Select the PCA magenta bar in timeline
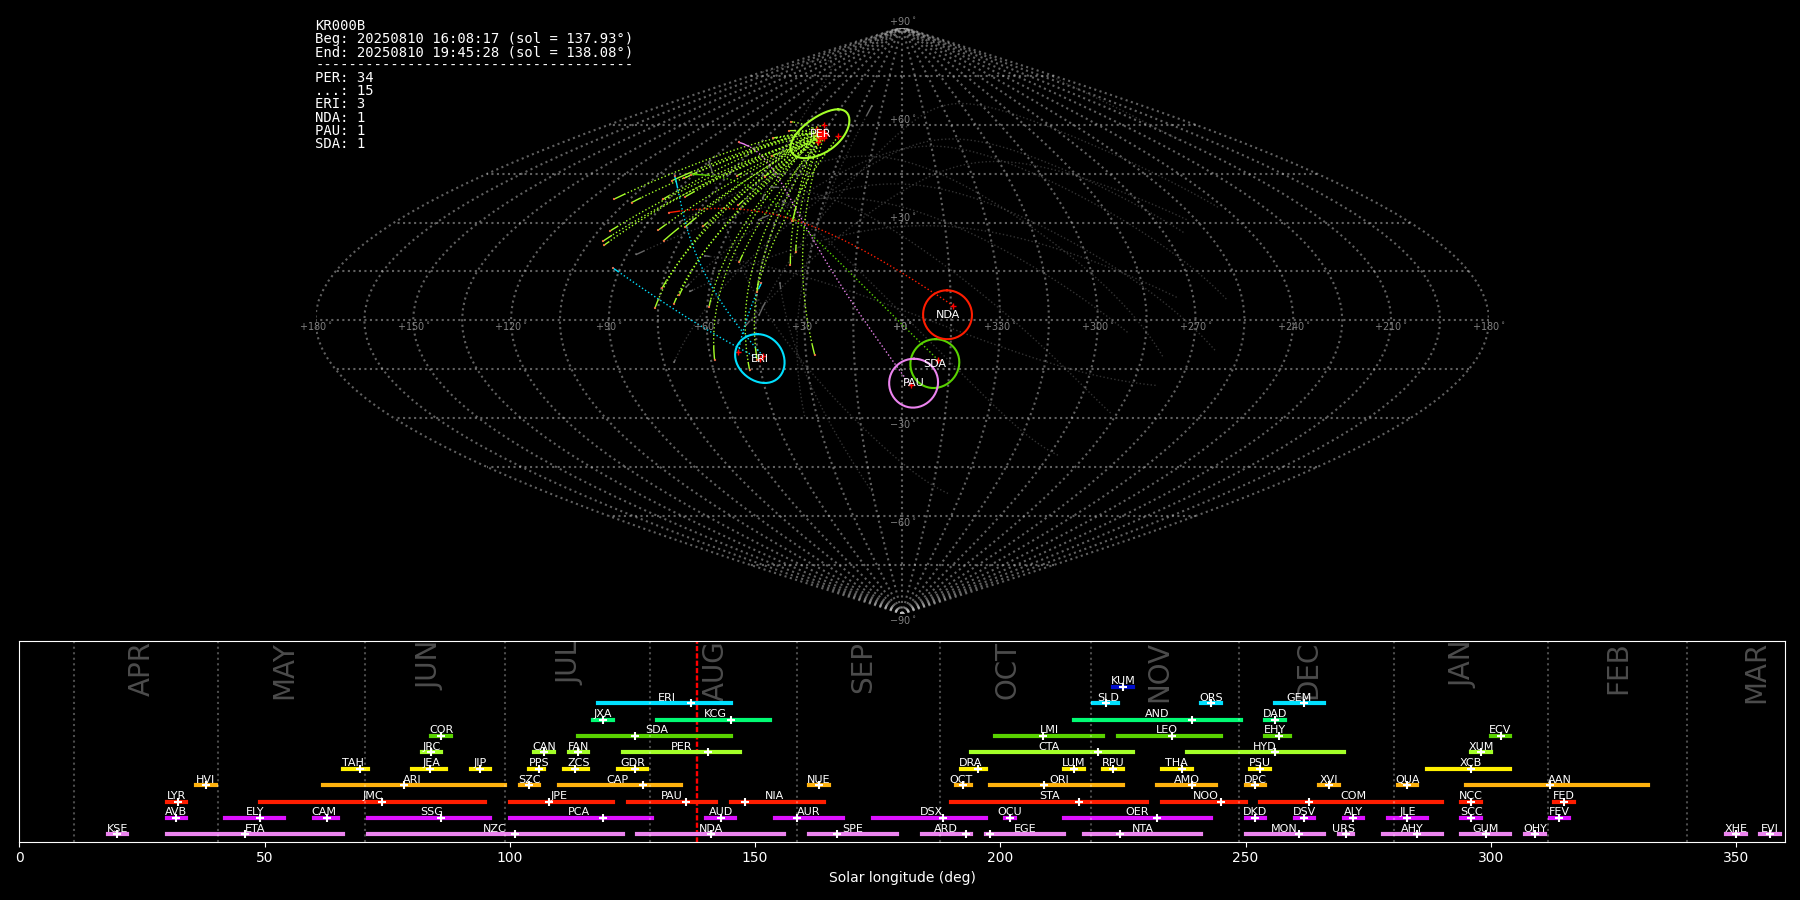The width and height of the screenshot is (1800, 900). [x=581, y=818]
